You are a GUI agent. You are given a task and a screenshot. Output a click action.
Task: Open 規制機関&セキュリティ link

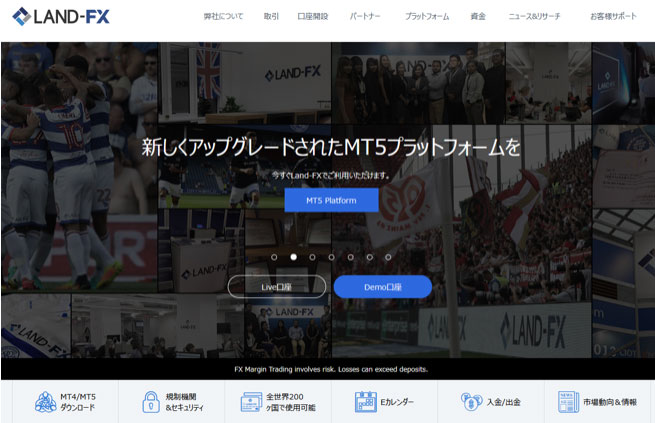[x=185, y=402]
